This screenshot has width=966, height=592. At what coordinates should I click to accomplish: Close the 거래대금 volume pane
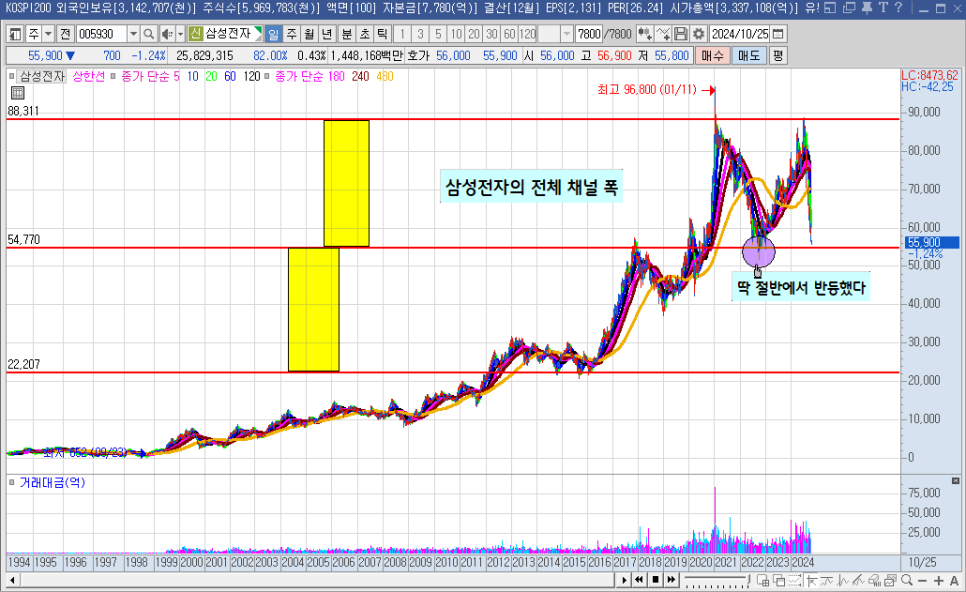[x=956, y=481]
